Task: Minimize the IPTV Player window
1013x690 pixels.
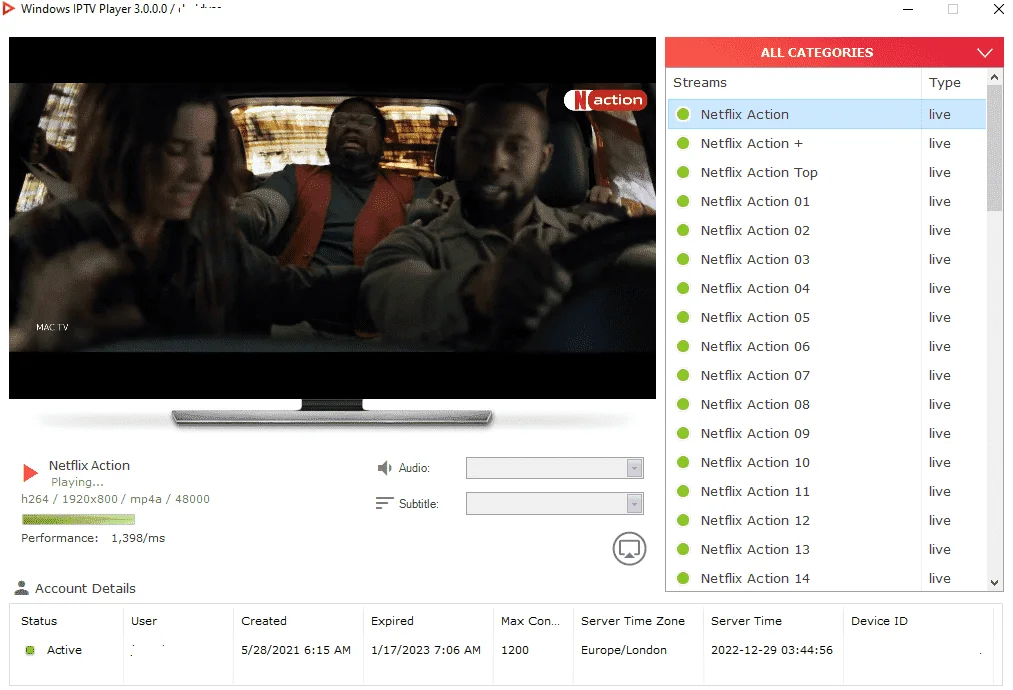Action: 908,9
